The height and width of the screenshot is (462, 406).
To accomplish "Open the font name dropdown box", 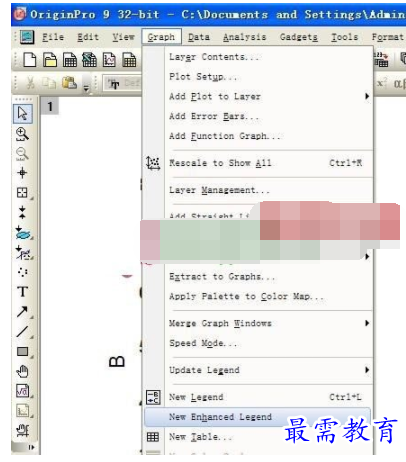I will (123, 83).
